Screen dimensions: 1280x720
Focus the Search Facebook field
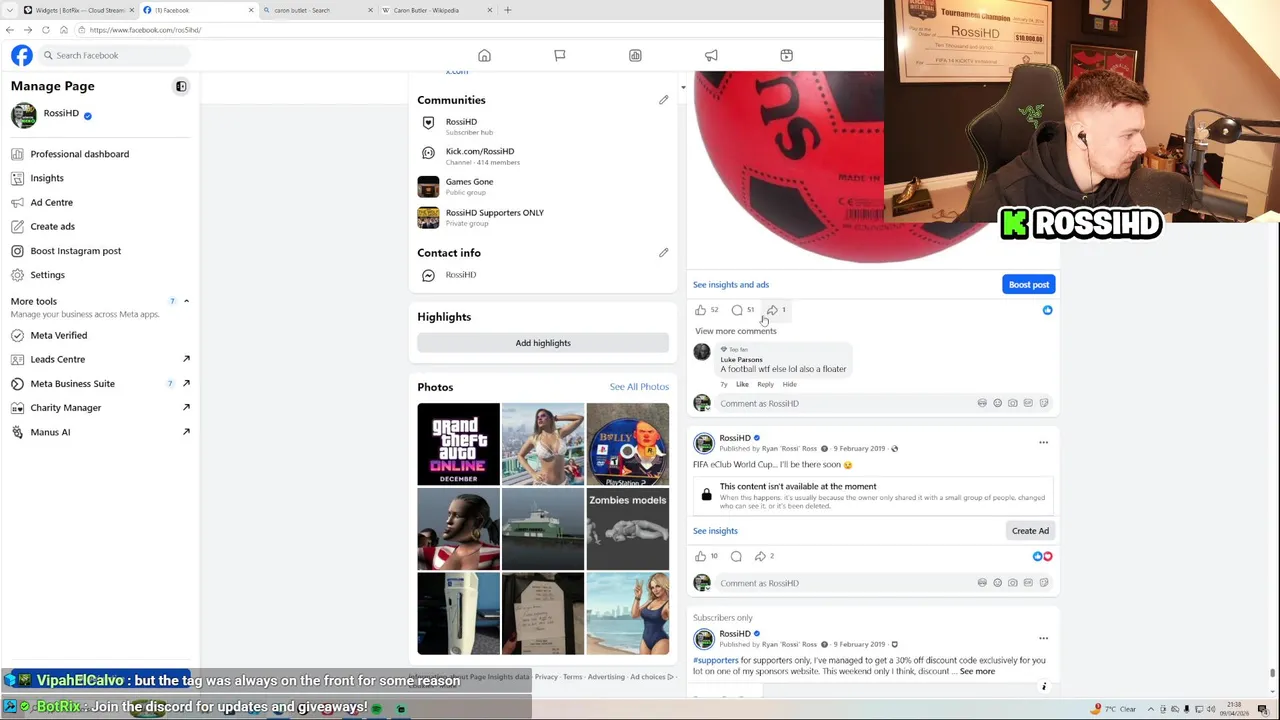pos(113,55)
